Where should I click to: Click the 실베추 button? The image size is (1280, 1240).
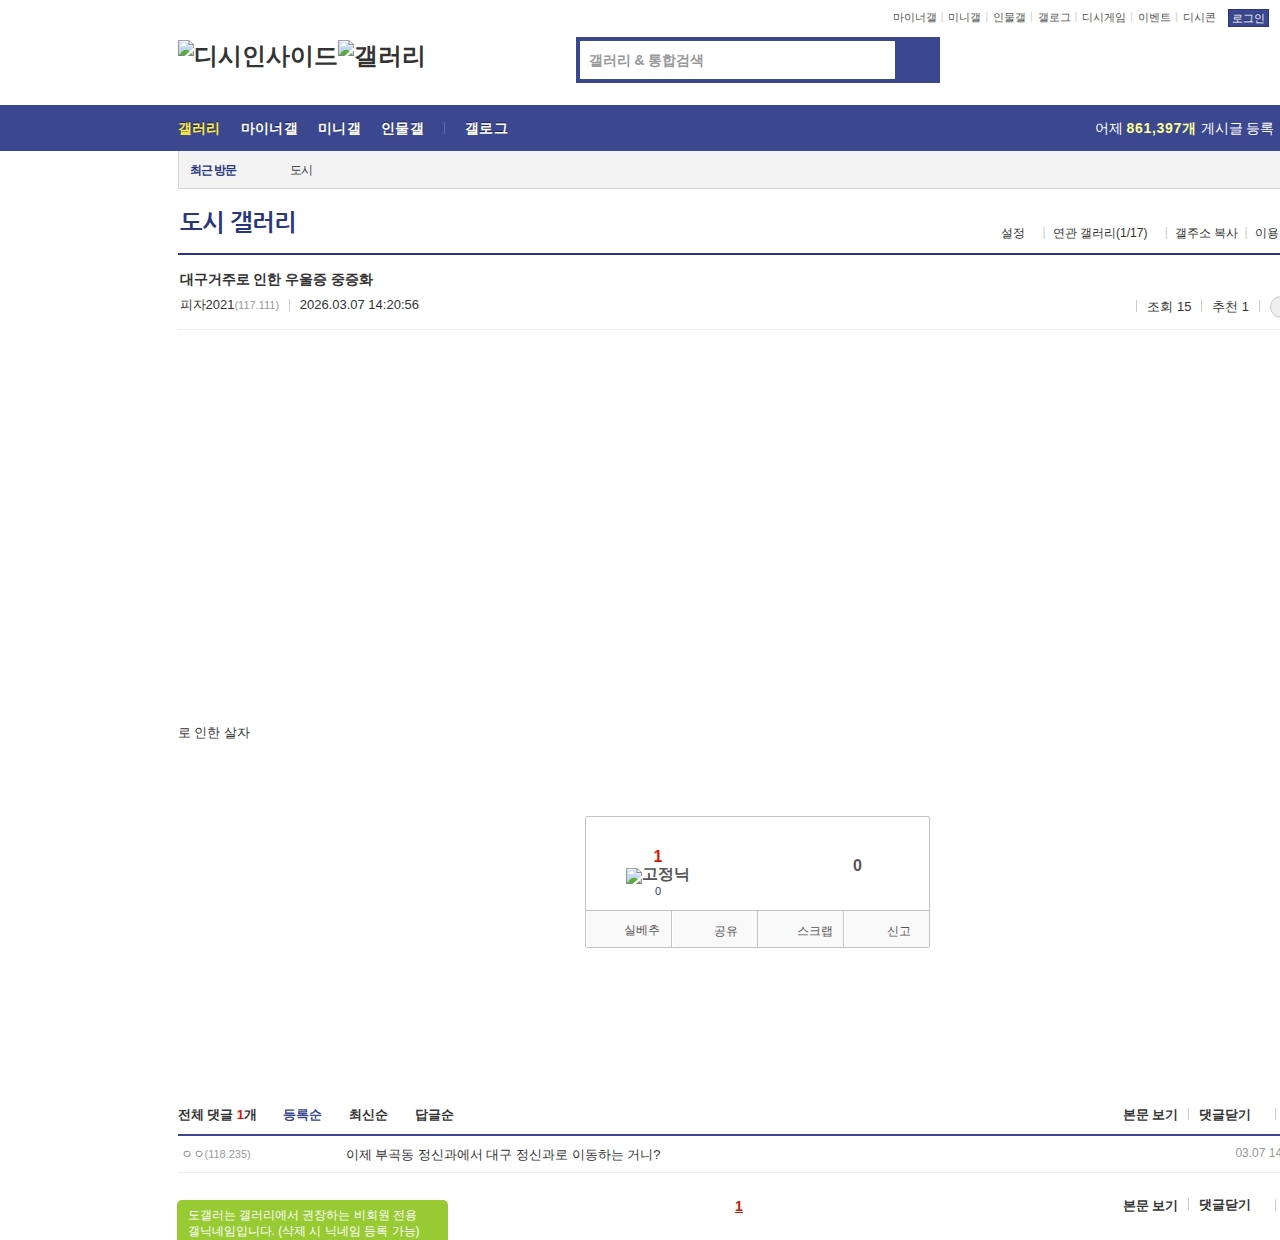pyautogui.click(x=628, y=930)
